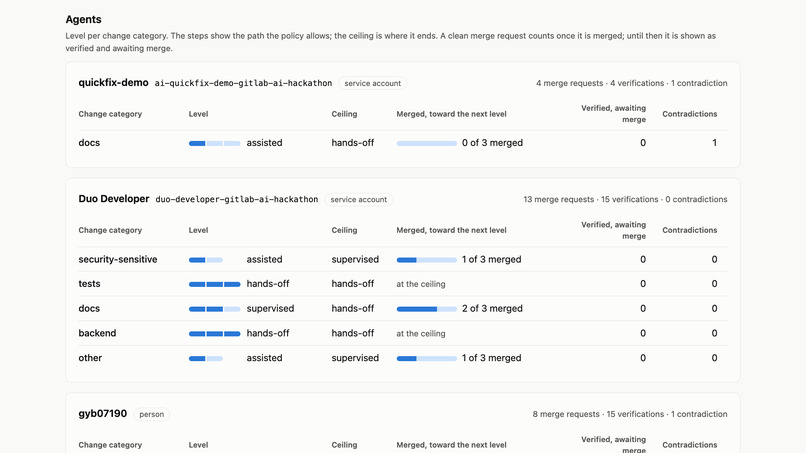Click quickfix-demo's service account badge
This screenshot has height=453, width=806.
click(x=373, y=83)
